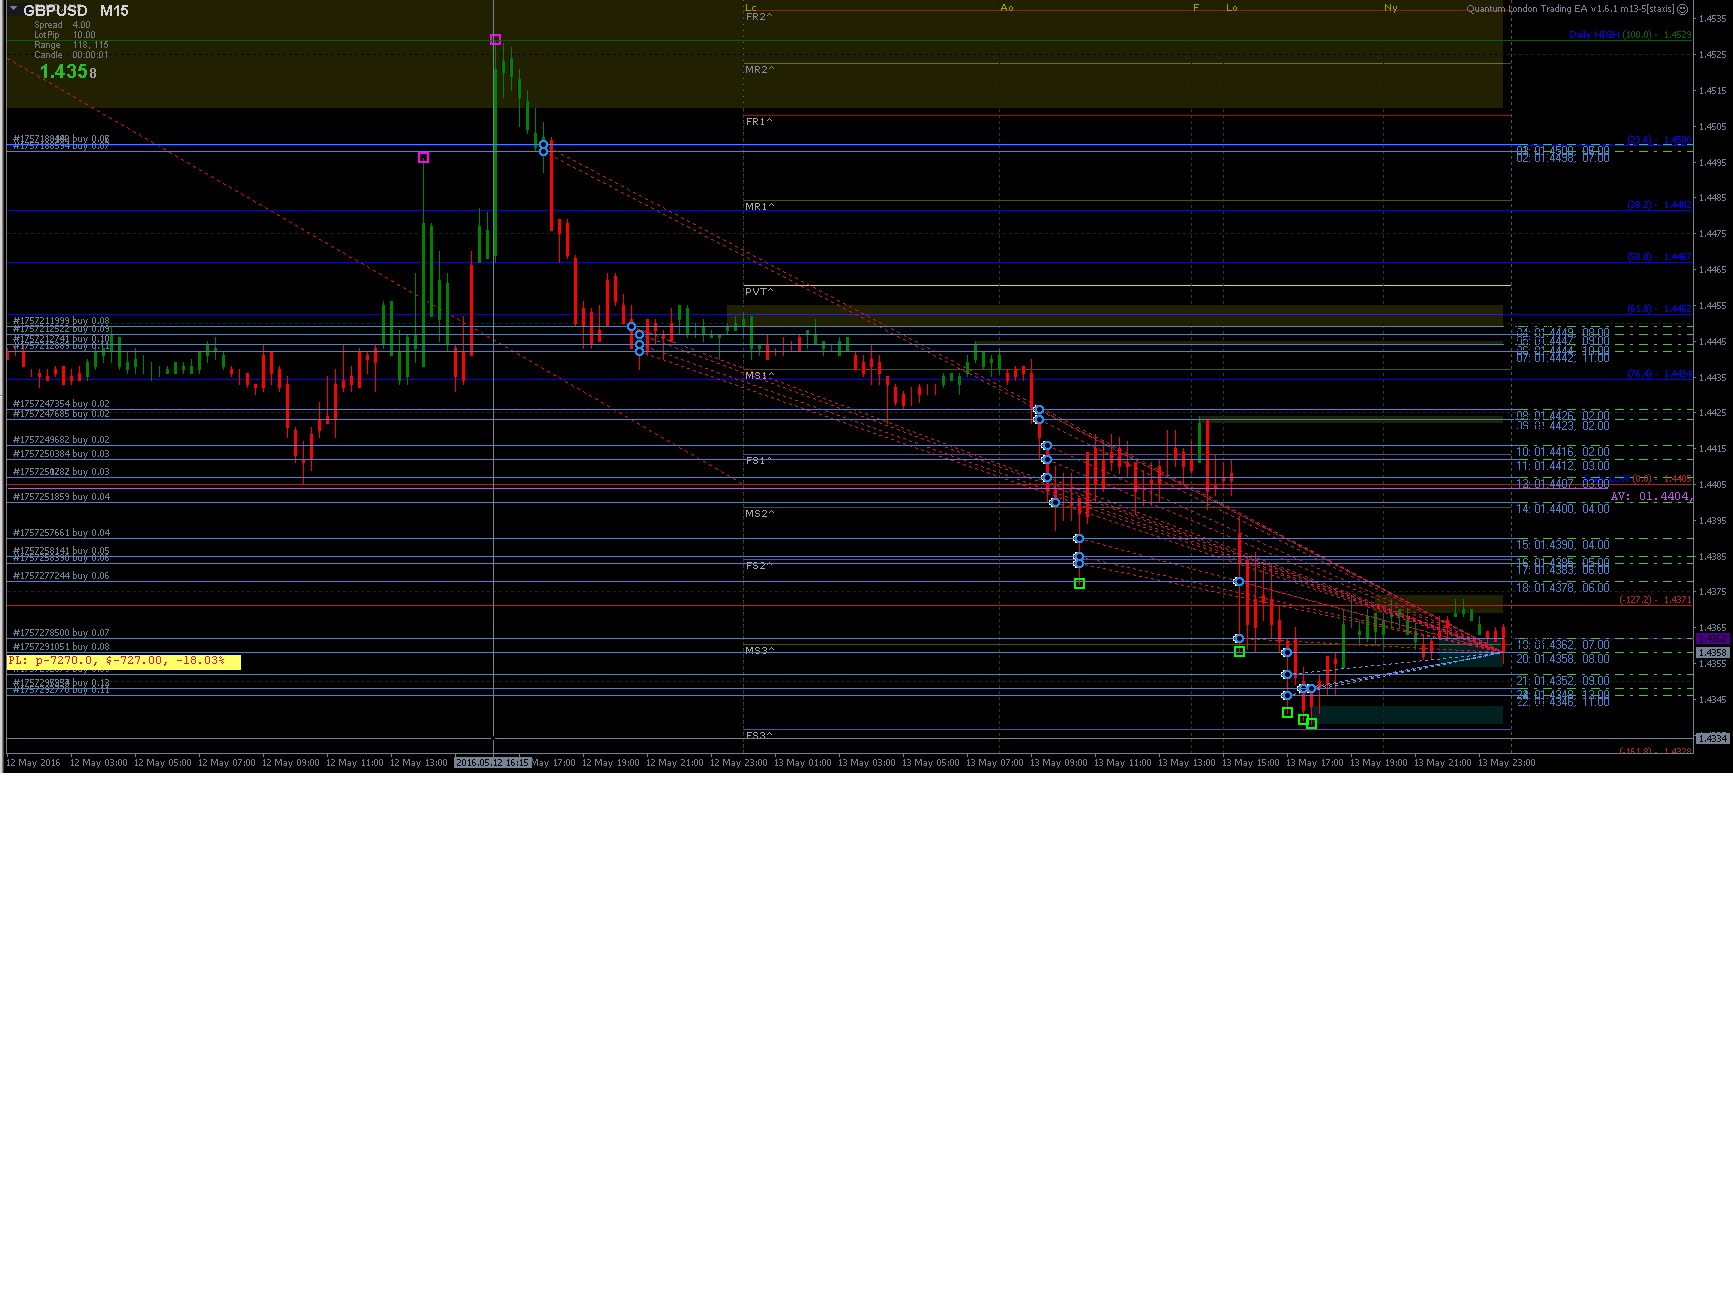The height and width of the screenshot is (1315, 1733).
Task: Select grid level 10: 01.4416, 02.00 label
Action: click(1563, 452)
